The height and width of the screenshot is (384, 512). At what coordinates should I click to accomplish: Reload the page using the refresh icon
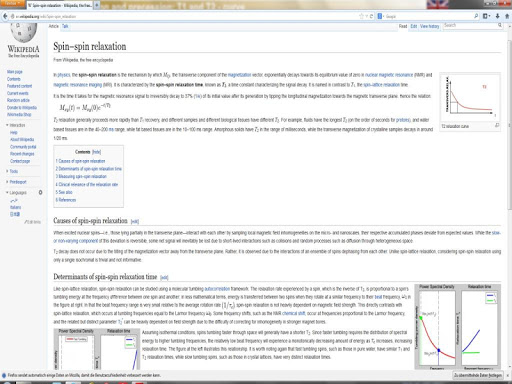pos(371,16)
